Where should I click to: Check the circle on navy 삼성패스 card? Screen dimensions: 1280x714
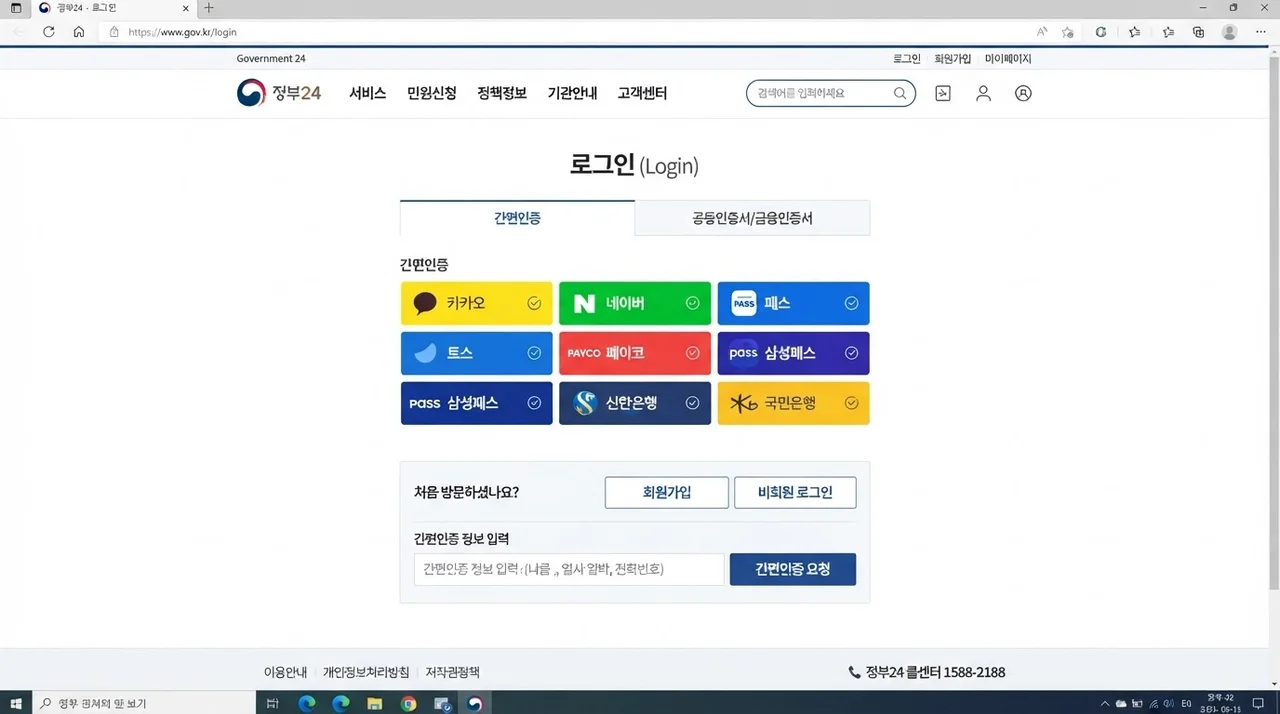[x=534, y=403]
